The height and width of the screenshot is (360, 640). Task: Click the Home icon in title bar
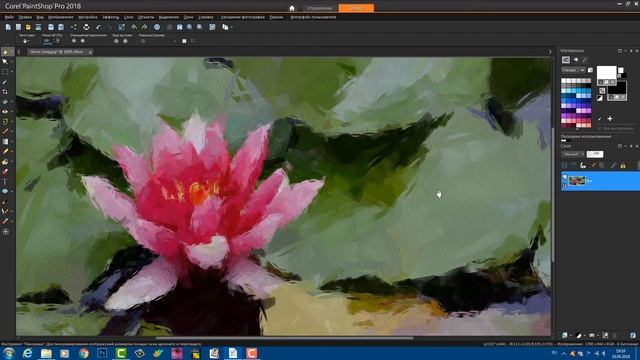pyautogui.click(x=292, y=8)
